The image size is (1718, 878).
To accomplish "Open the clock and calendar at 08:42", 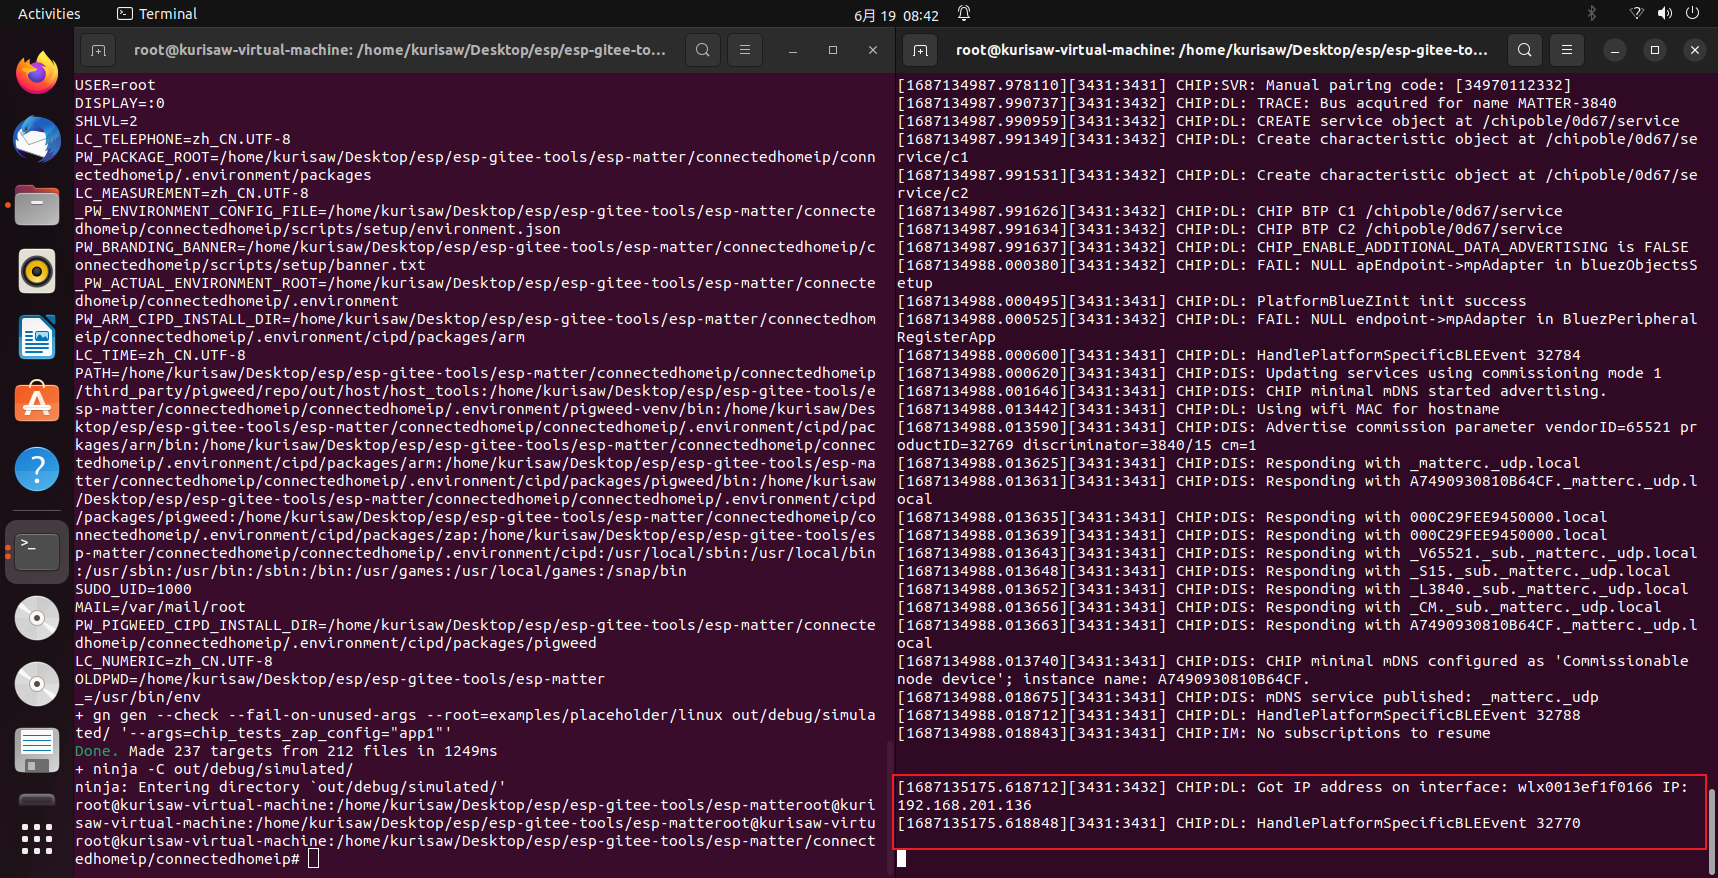I will pyautogui.click(x=896, y=15).
